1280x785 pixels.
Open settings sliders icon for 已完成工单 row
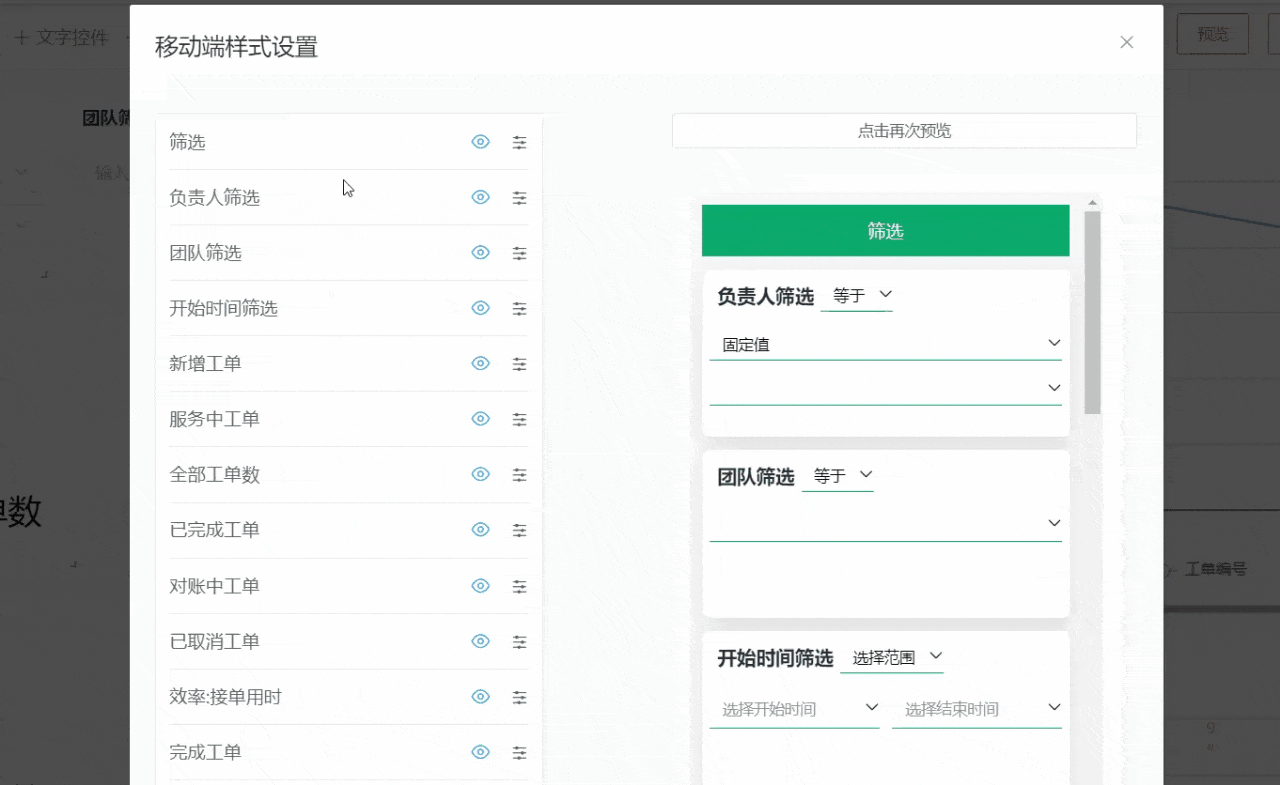520,530
